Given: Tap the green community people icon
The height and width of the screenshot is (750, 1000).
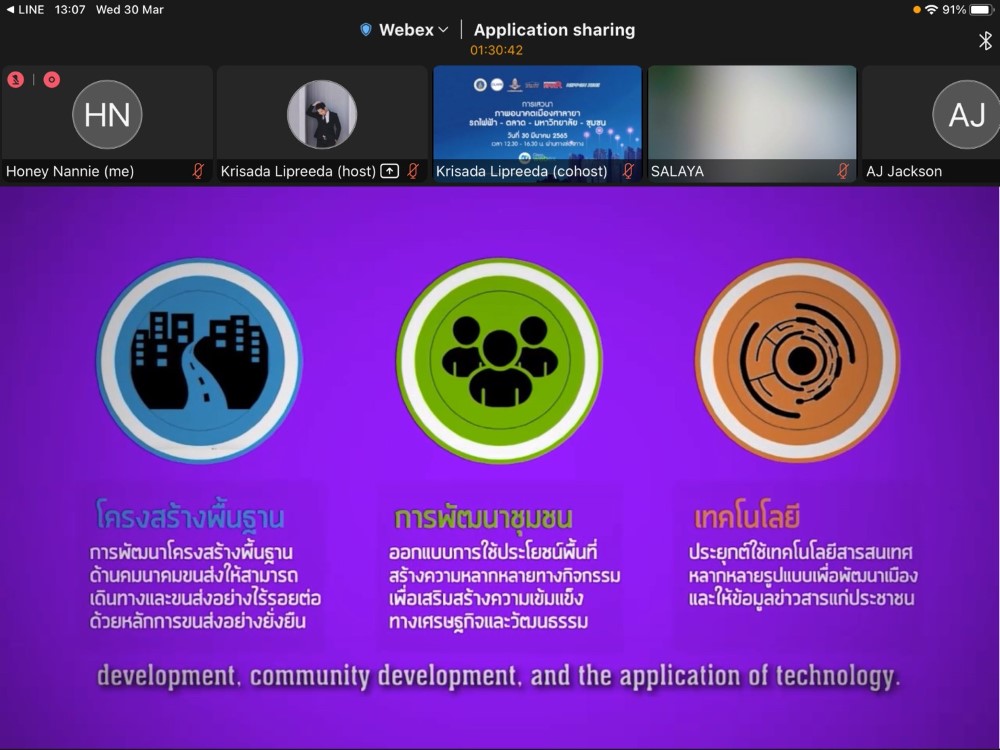Looking at the screenshot, I should pos(499,361).
